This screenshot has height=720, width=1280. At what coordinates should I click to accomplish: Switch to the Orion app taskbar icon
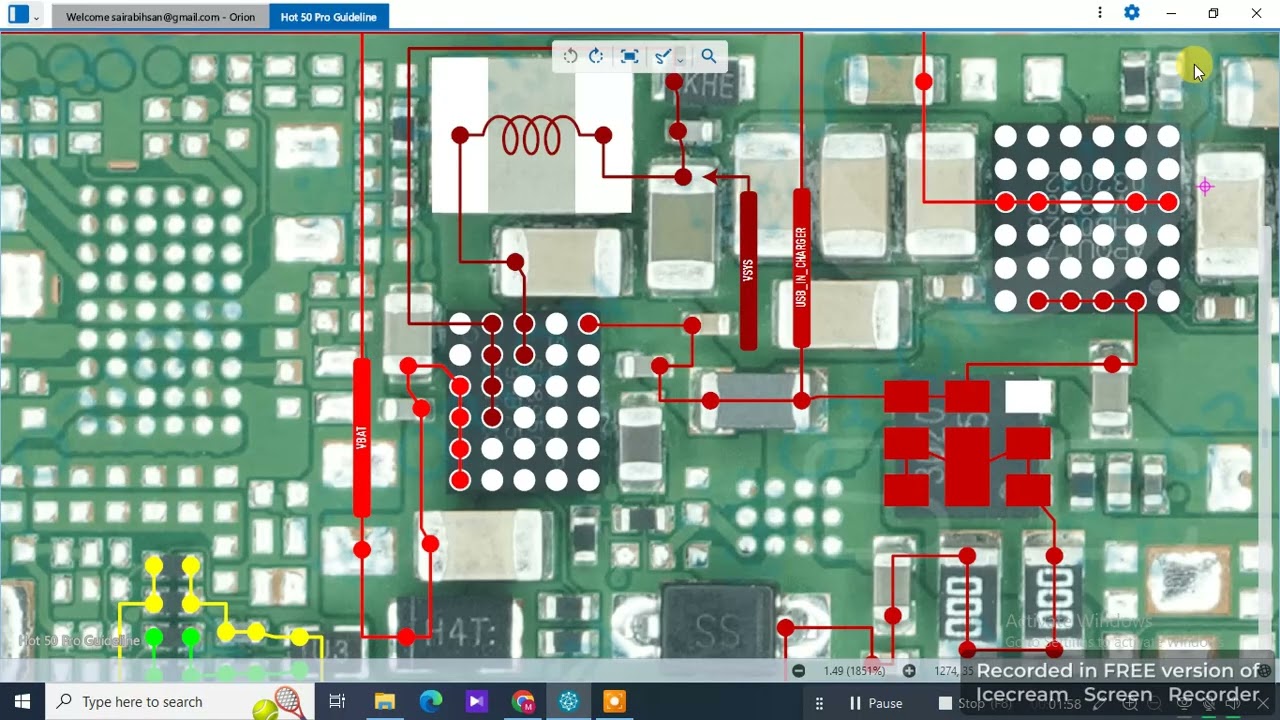(569, 702)
